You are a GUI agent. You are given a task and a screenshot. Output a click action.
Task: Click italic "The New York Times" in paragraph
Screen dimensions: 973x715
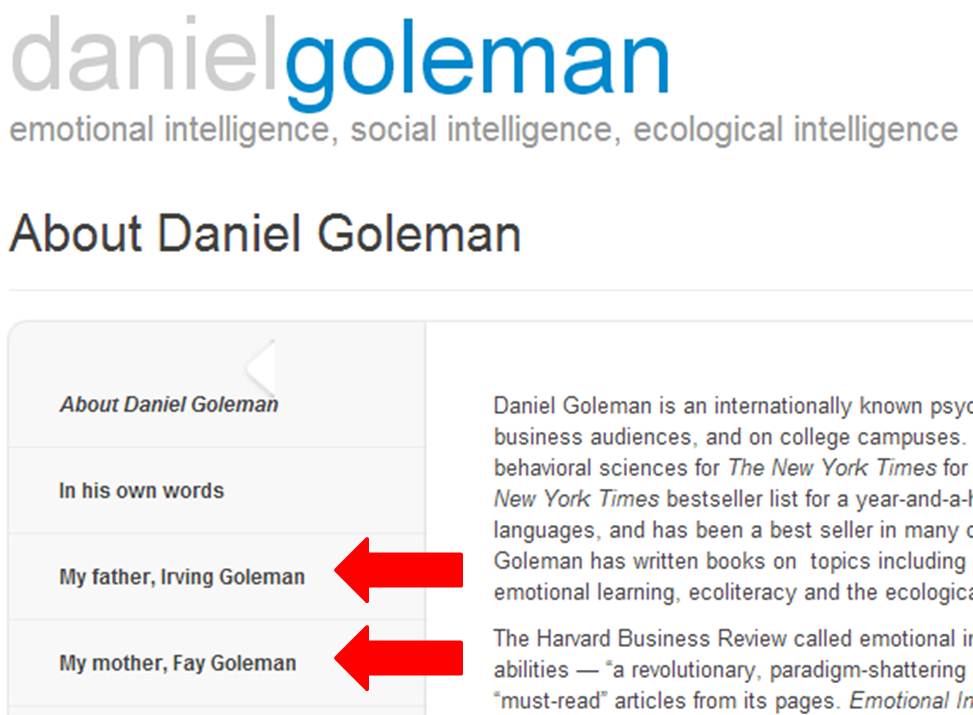[832, 467]
